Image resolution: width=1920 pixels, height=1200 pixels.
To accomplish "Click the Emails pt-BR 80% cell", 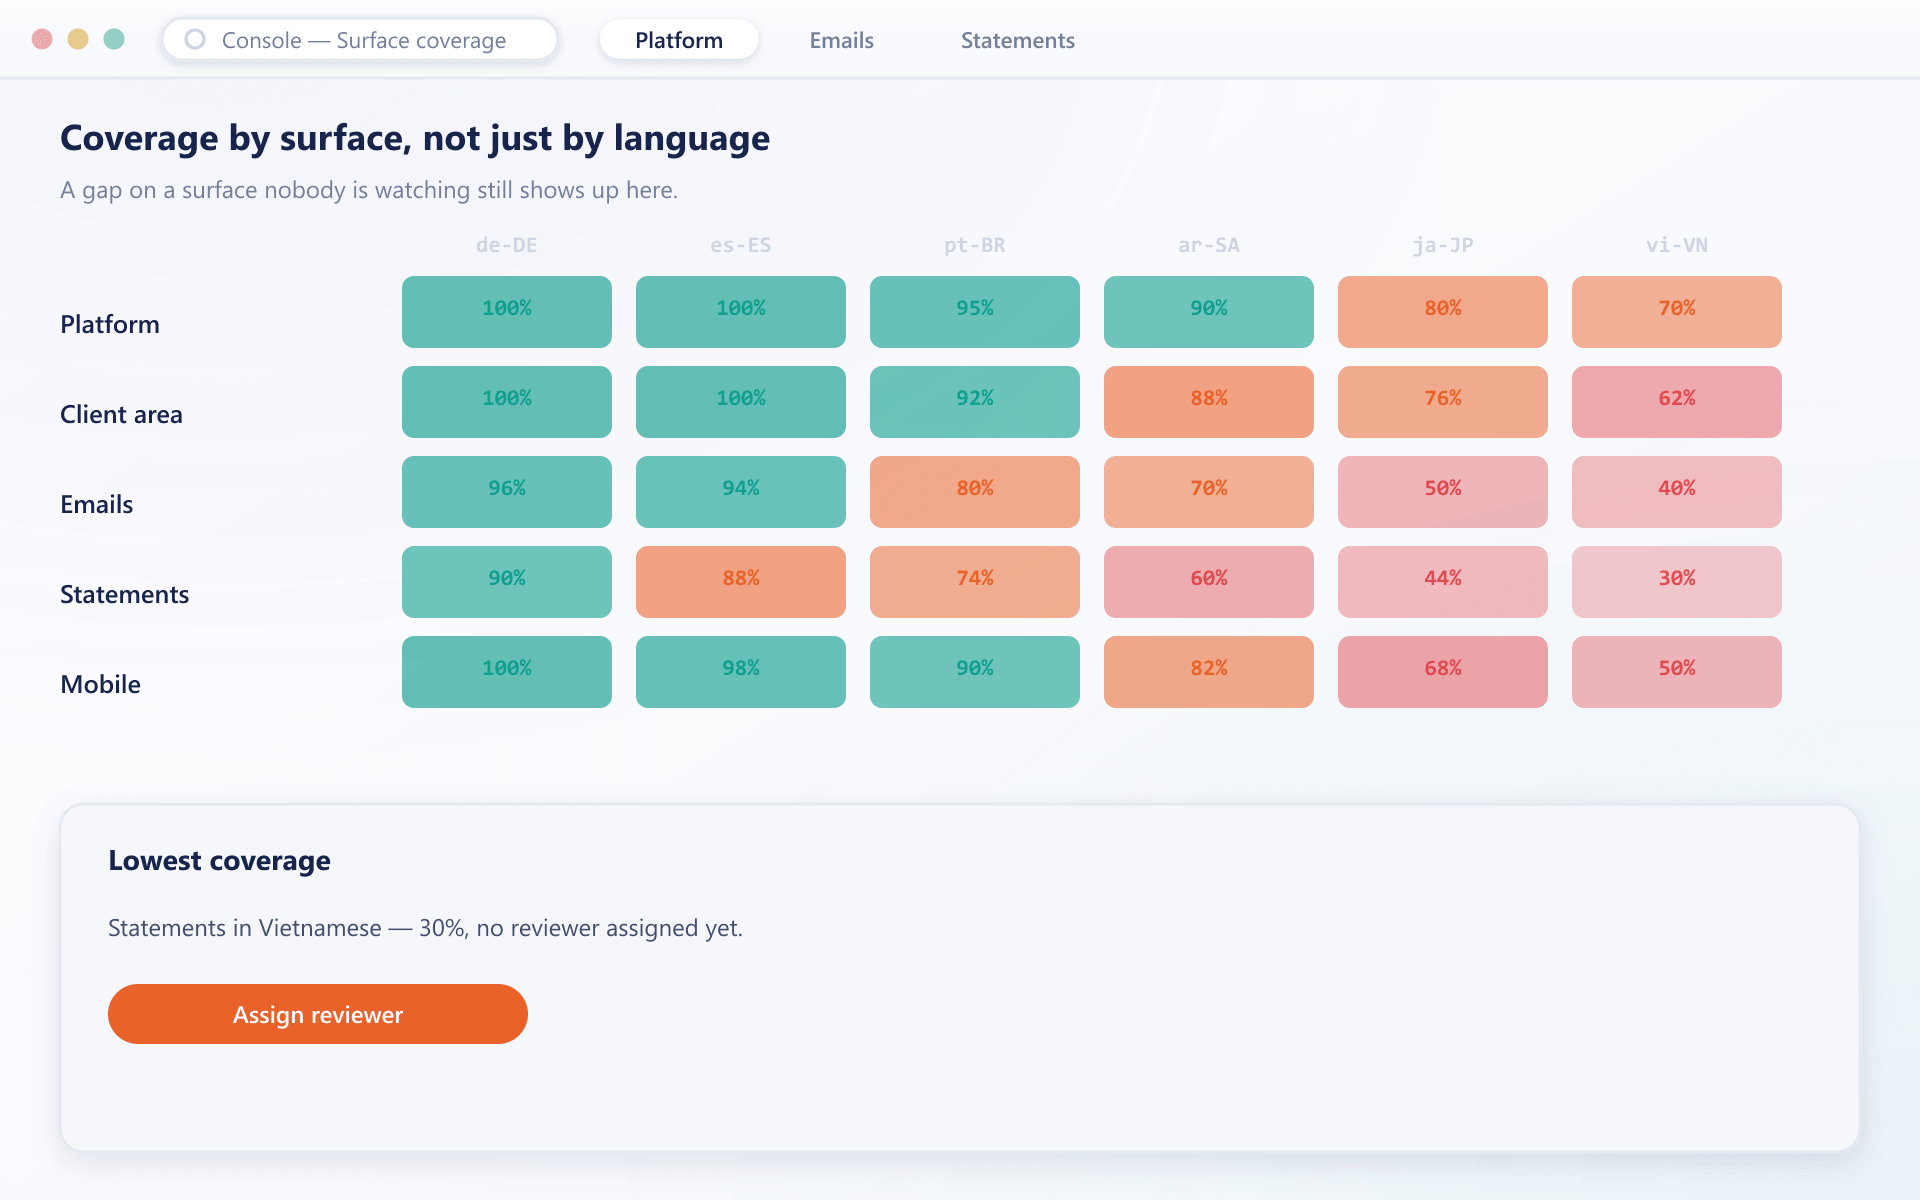I will coord(975,492).
